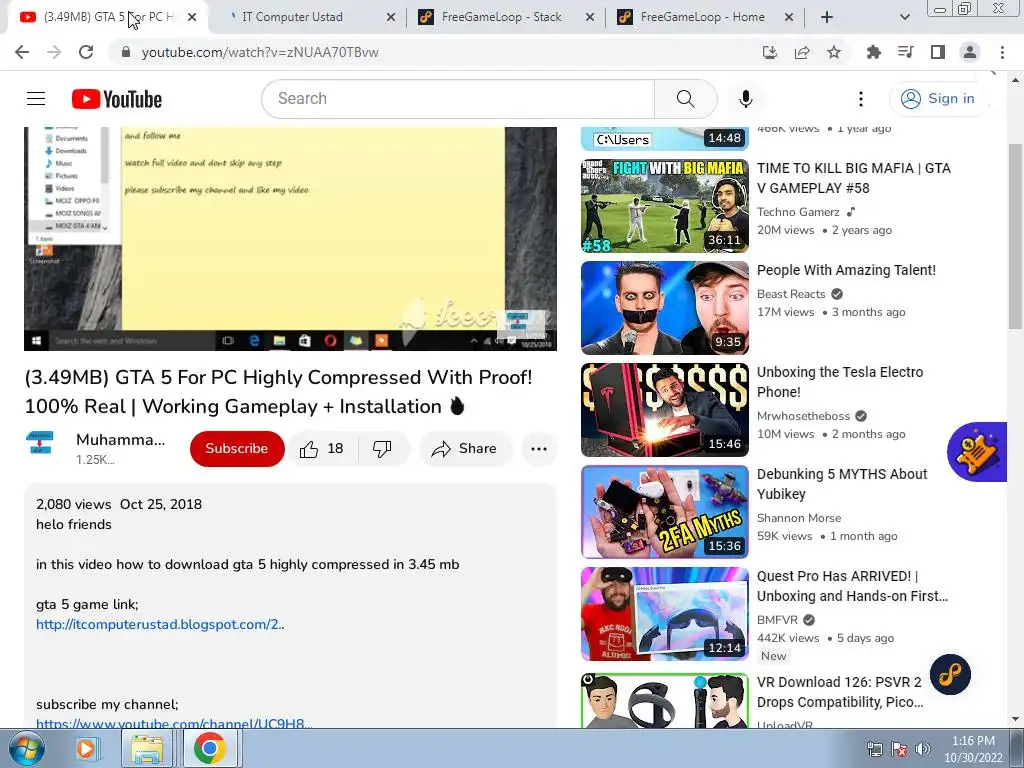This screenshot has width=1024, height=768.
Task: Open Chrome three-dot menu
Action: click(1002, 52)
